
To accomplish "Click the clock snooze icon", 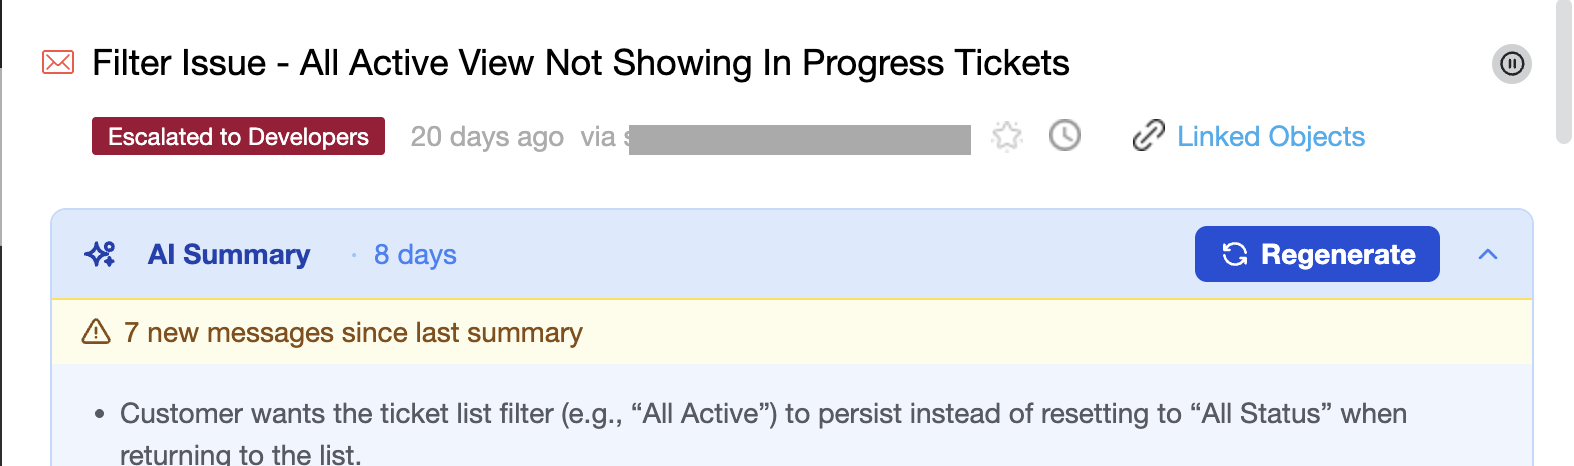I will click(1065, 135).
